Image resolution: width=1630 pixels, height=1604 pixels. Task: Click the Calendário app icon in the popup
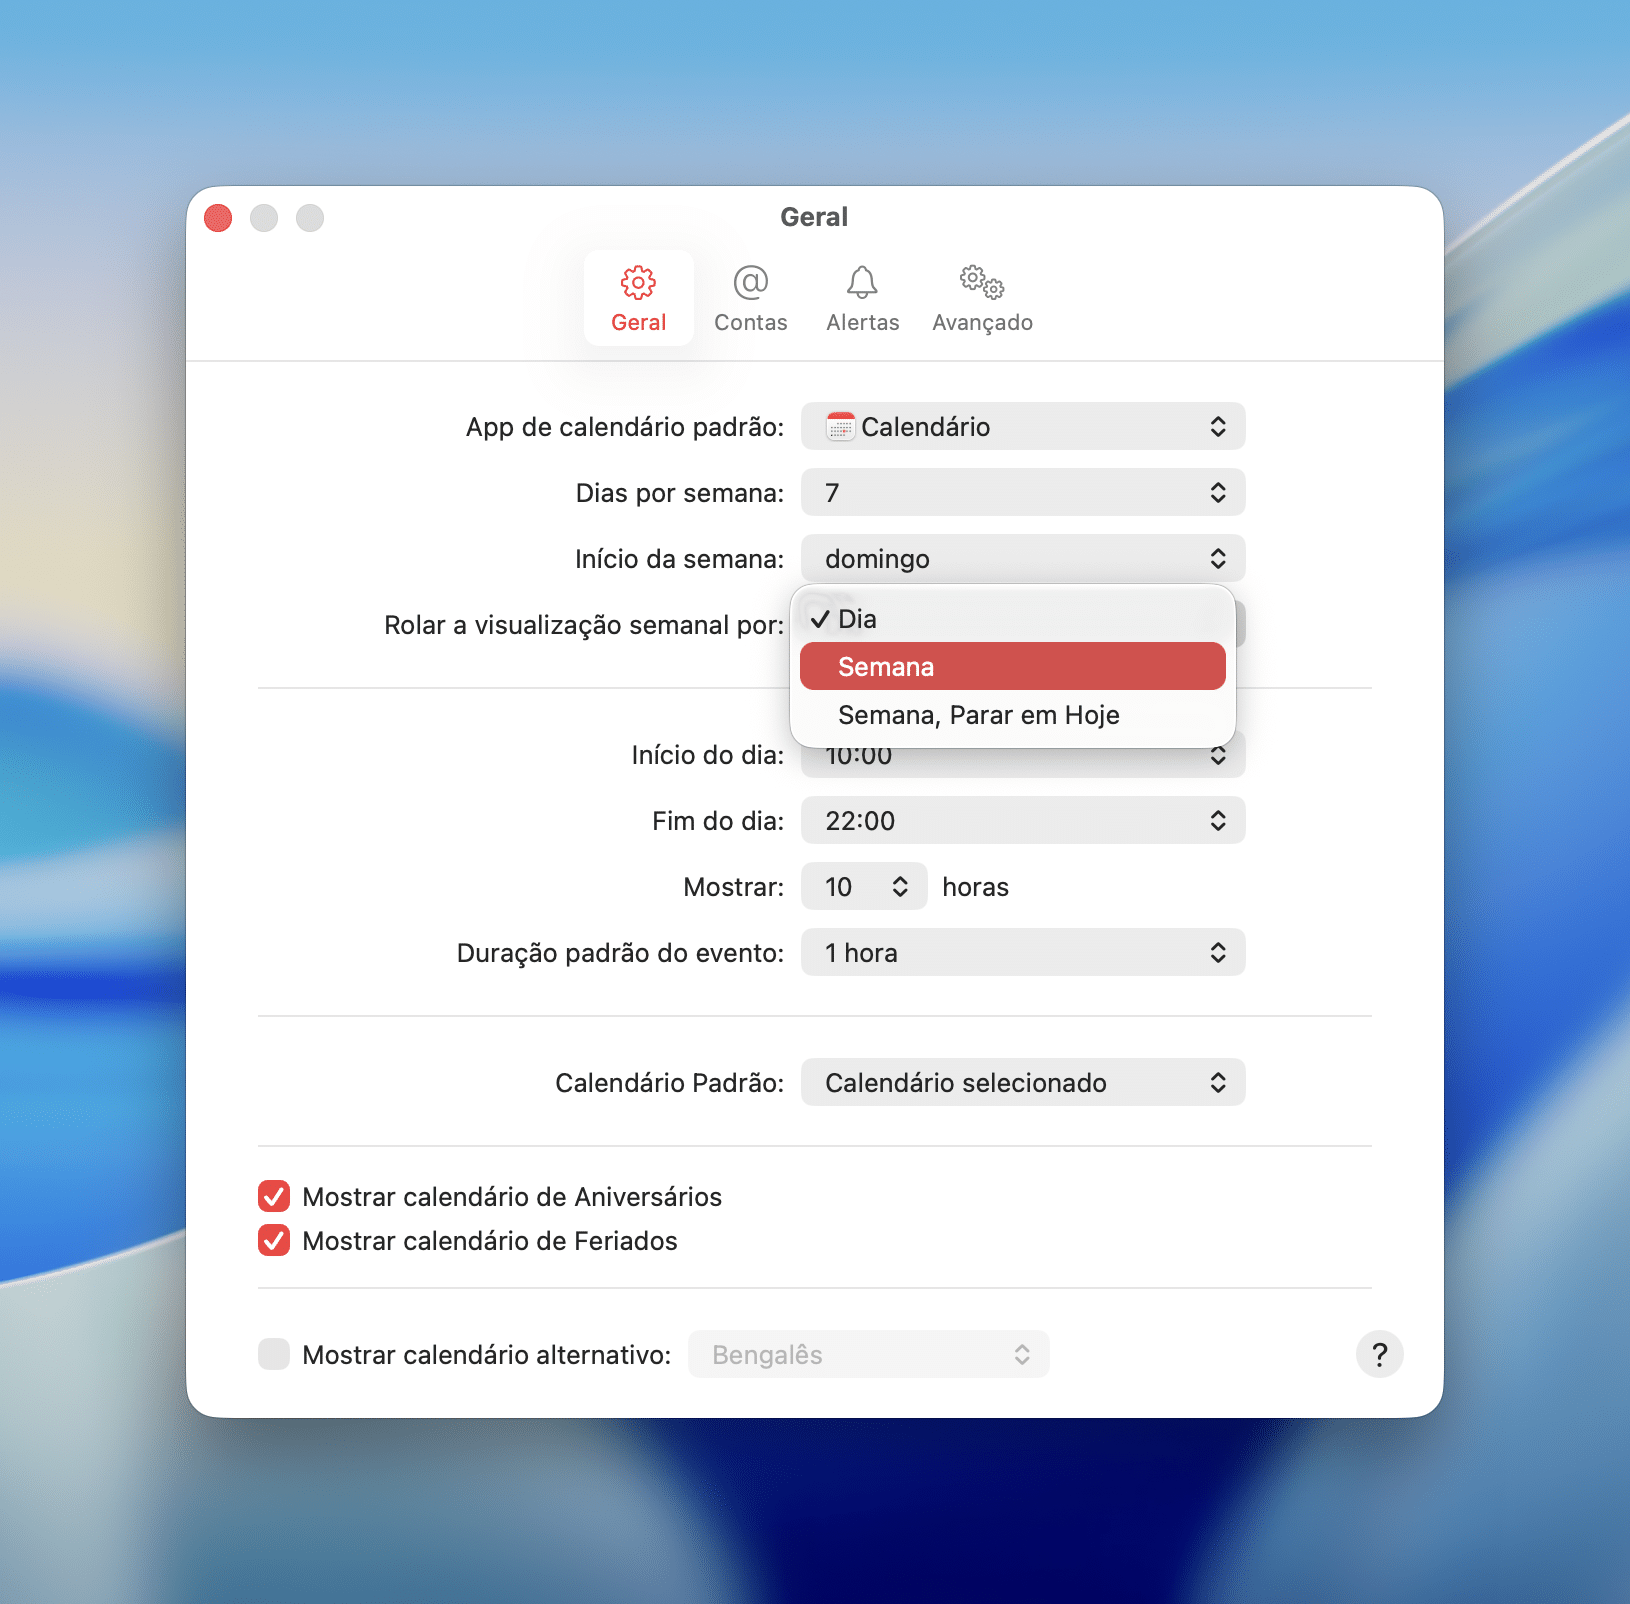coord(840,427)
